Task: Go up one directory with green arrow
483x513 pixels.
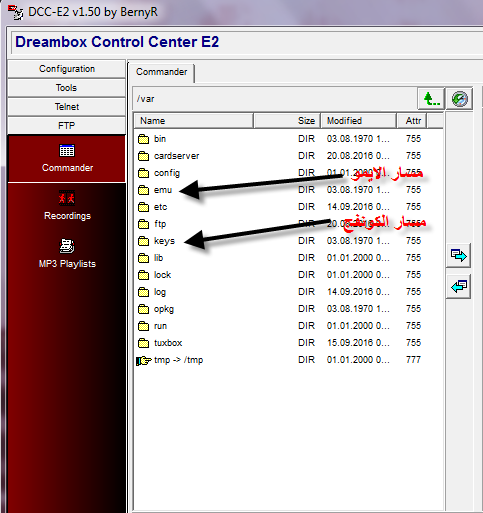Action: point(431,99)
